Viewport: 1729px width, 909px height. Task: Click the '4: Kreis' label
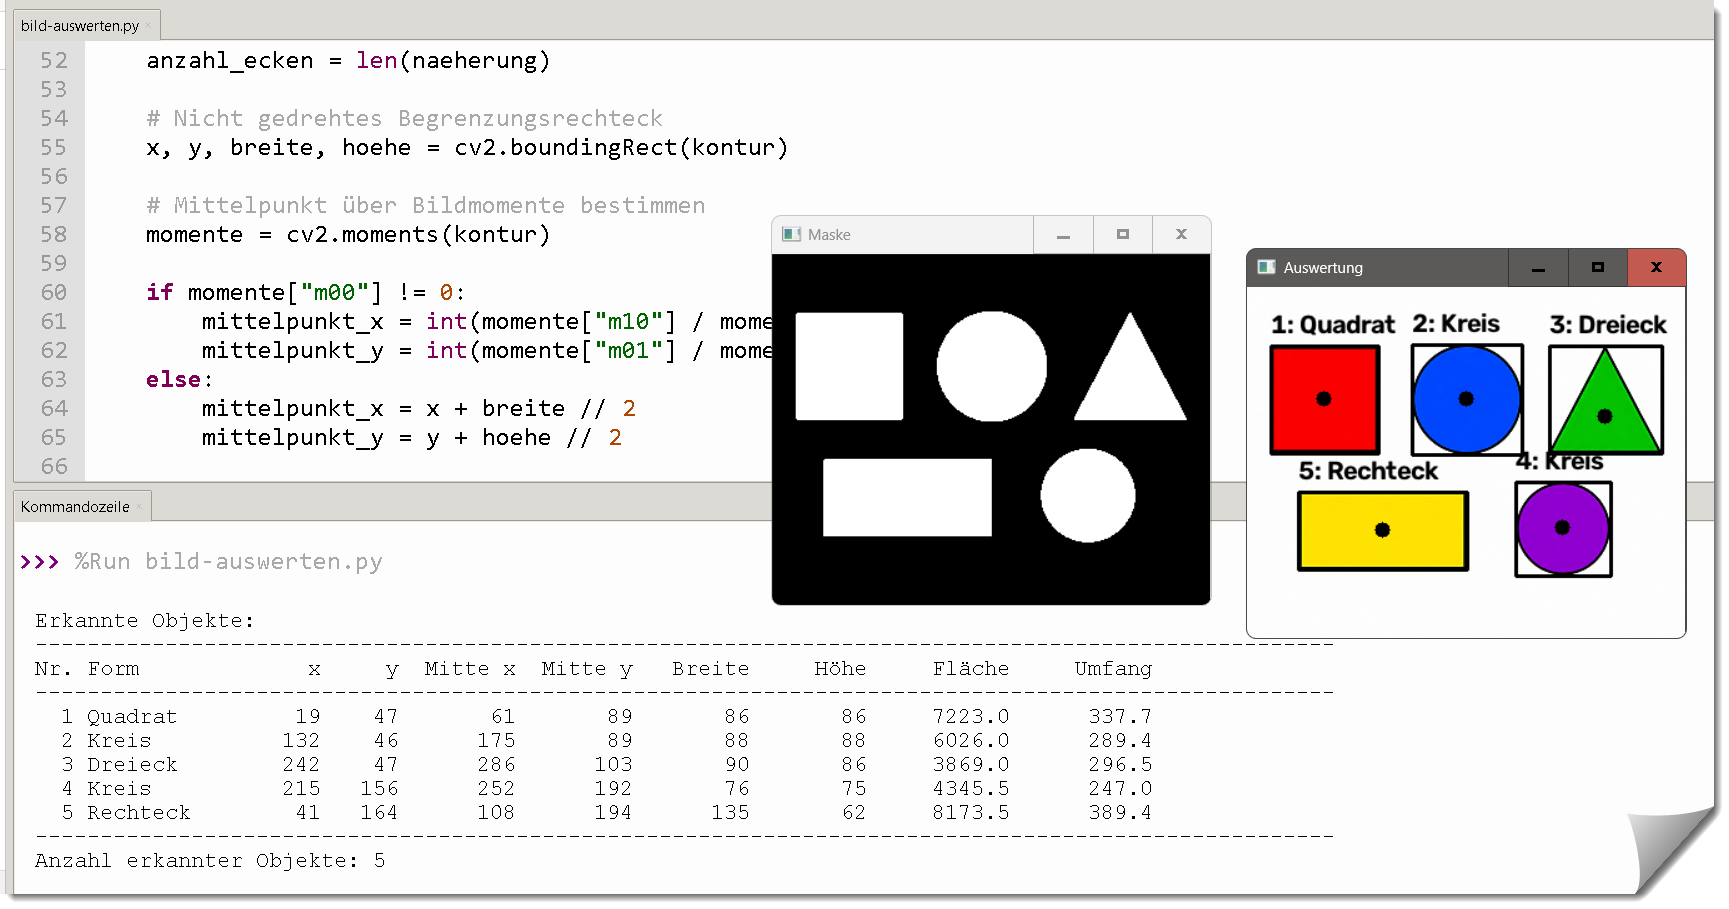point(1560,461)
